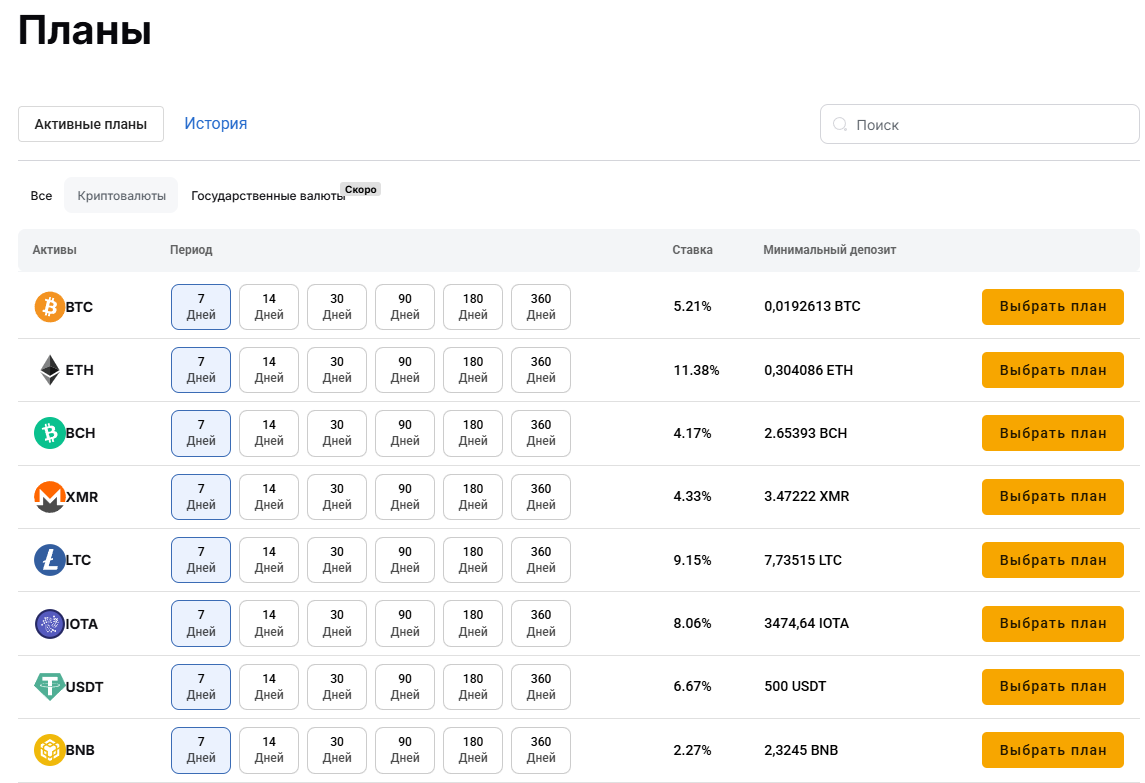1145x783 pixels.
Task: Select the 14 Дней period for BTC
Action: (x=269, y=307)
